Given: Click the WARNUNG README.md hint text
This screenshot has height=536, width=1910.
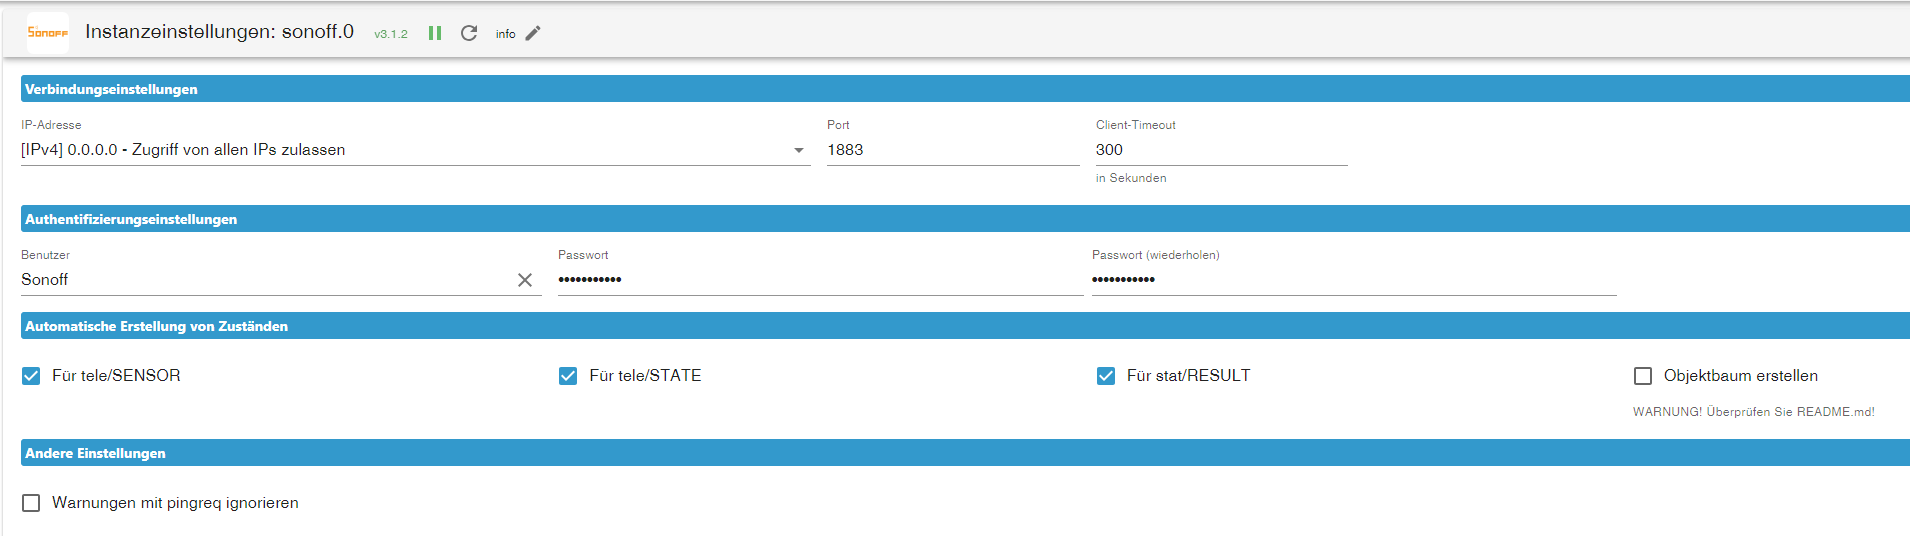Looking at the screenshot, I should 1754,412.
